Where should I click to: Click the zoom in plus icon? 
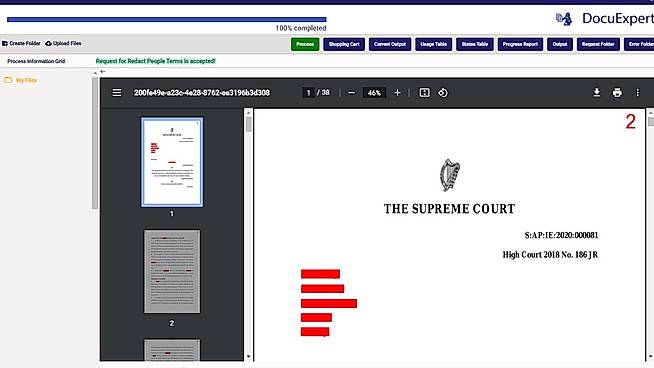[397, 93]
